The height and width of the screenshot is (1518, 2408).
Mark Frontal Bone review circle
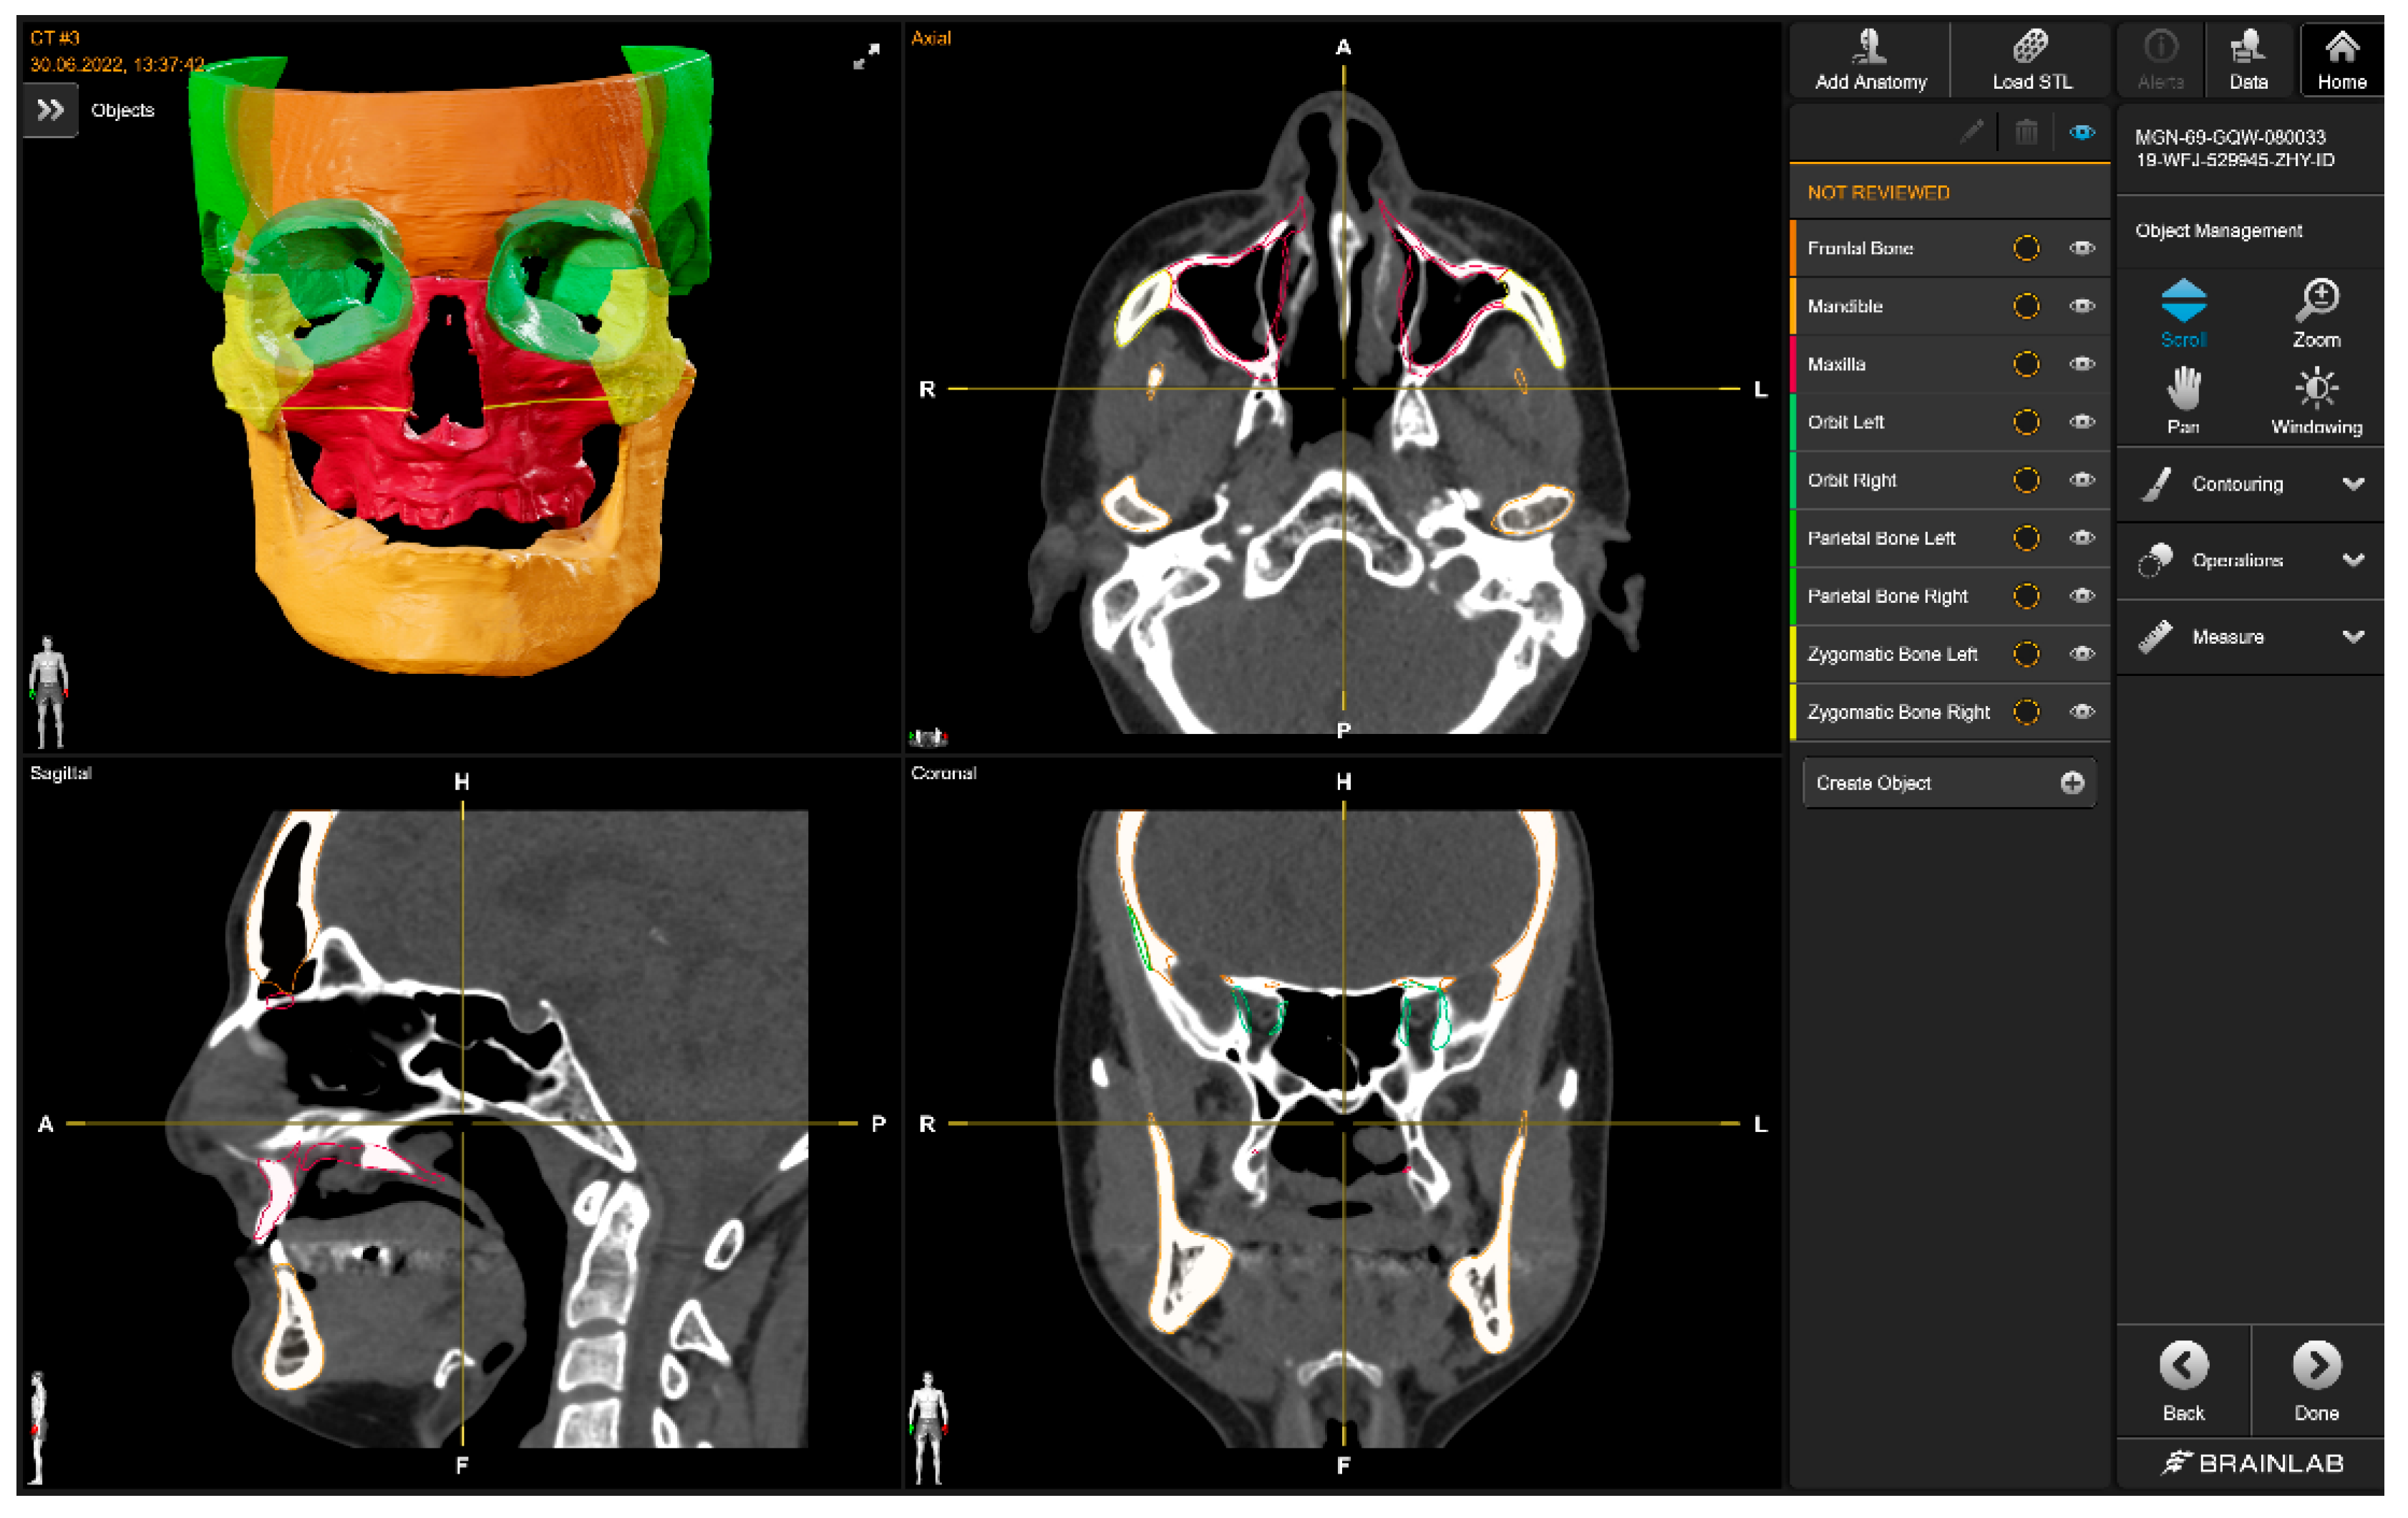tap(2026, 248)
